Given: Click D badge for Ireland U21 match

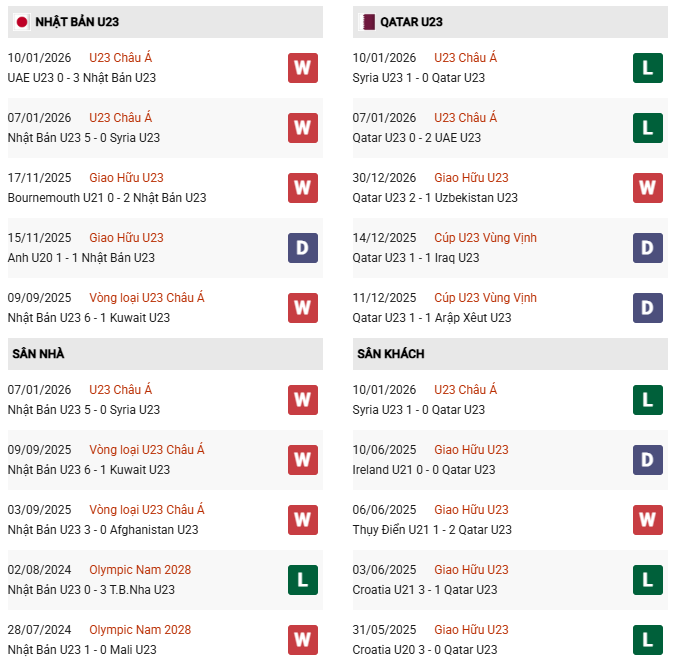Looking at the screenshot, I should coord(648,460).
